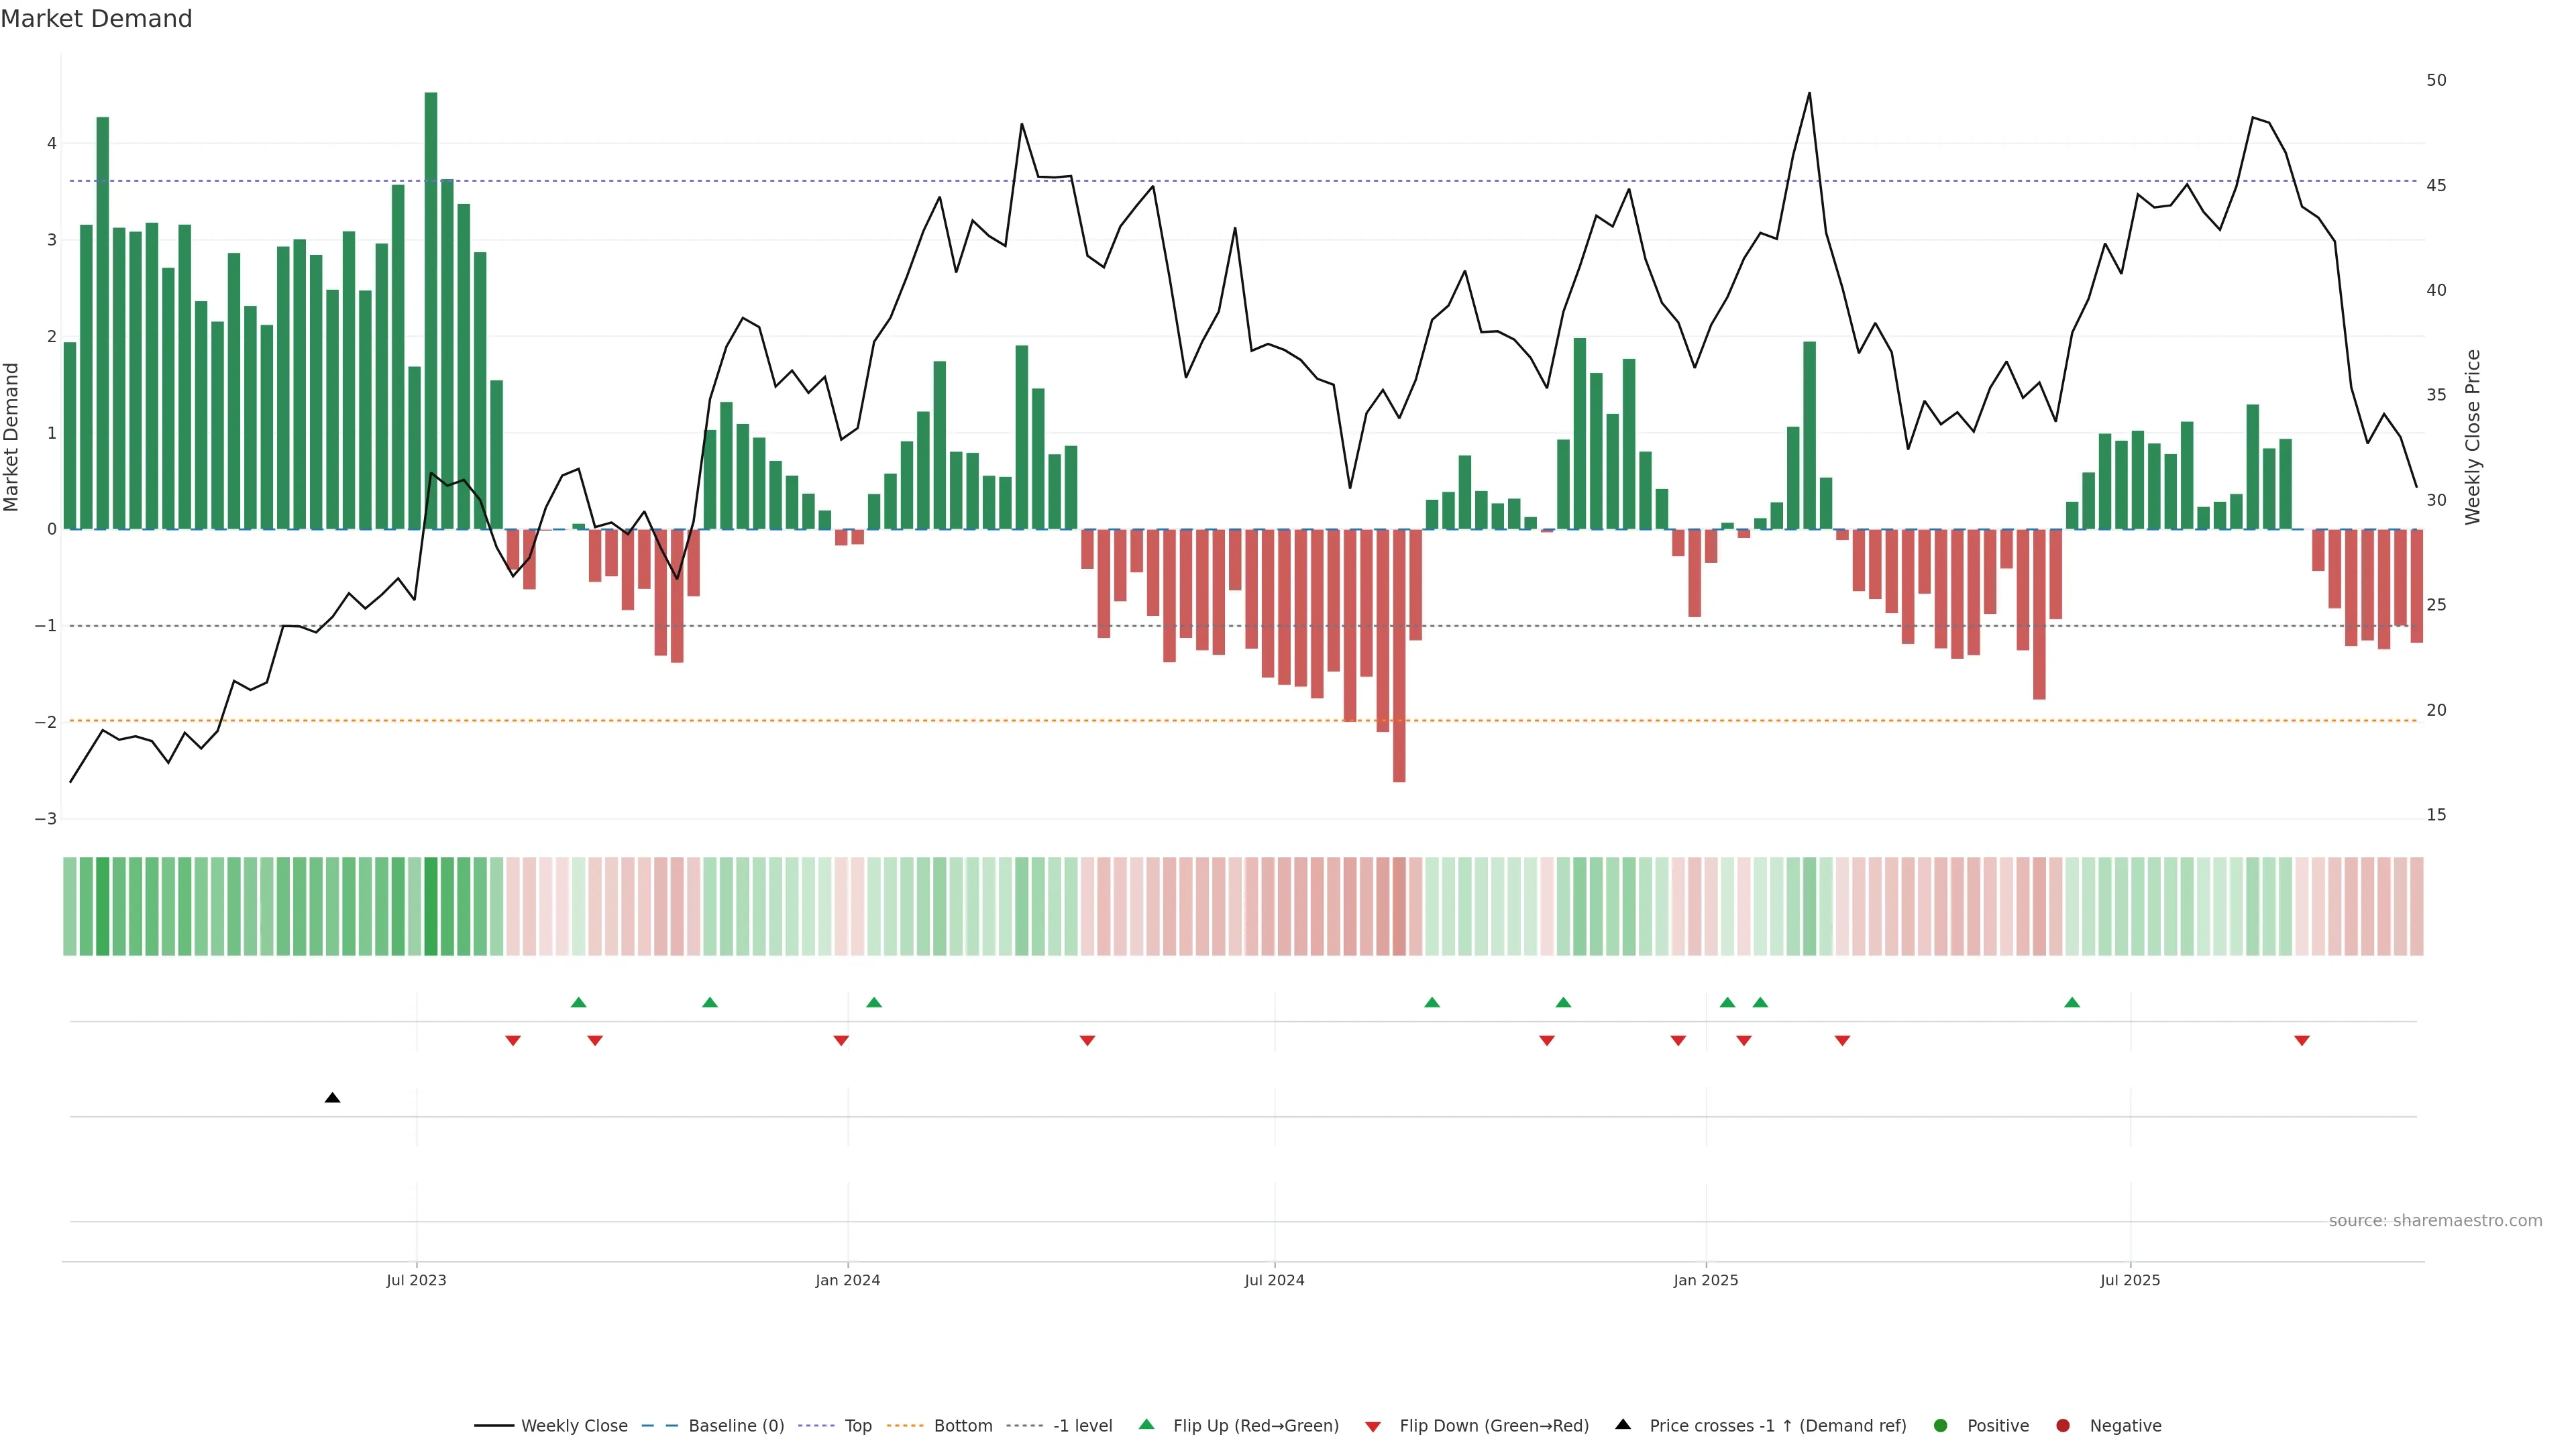Image resolution: width=2576 pixels, height=1449 pixels.
Task: Hide the Top dotted line via the legend
Action: tap(857, 1426)
